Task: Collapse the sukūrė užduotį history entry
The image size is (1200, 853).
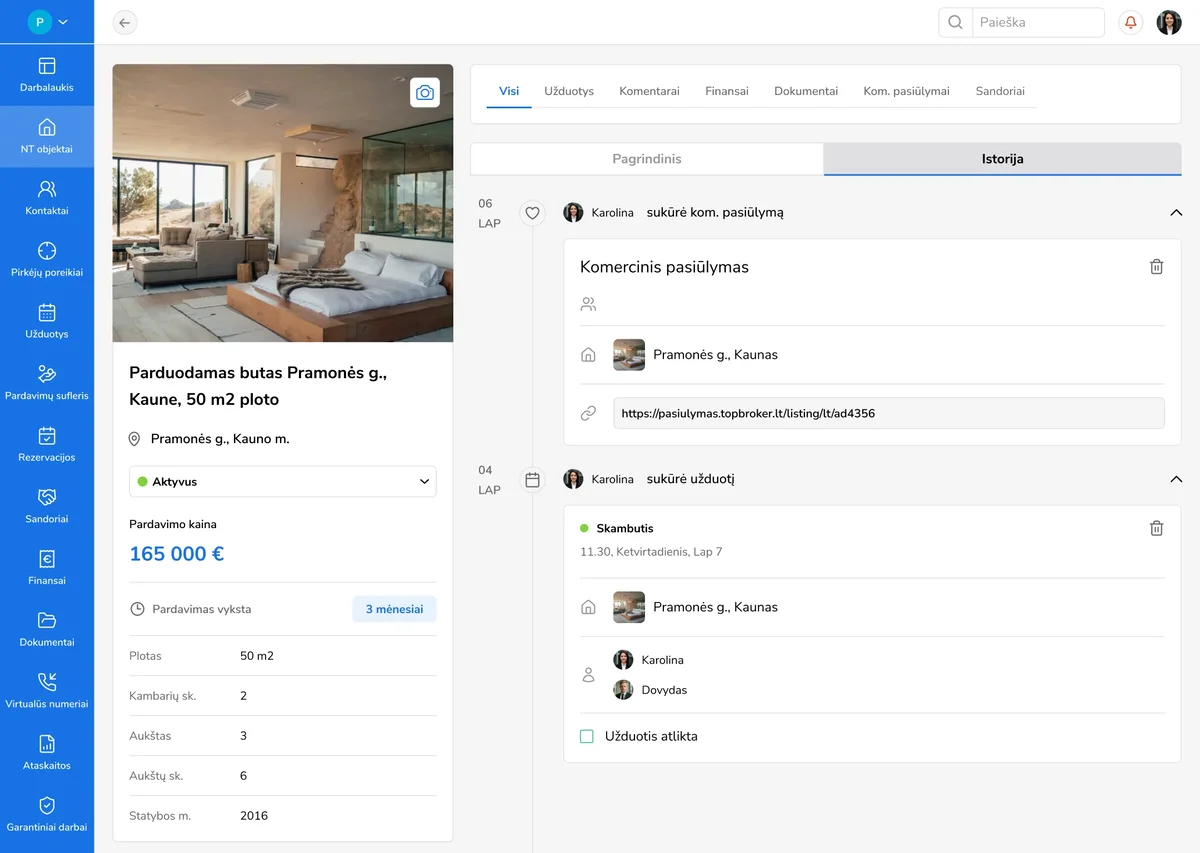Action: click(x=1176, y=479)
